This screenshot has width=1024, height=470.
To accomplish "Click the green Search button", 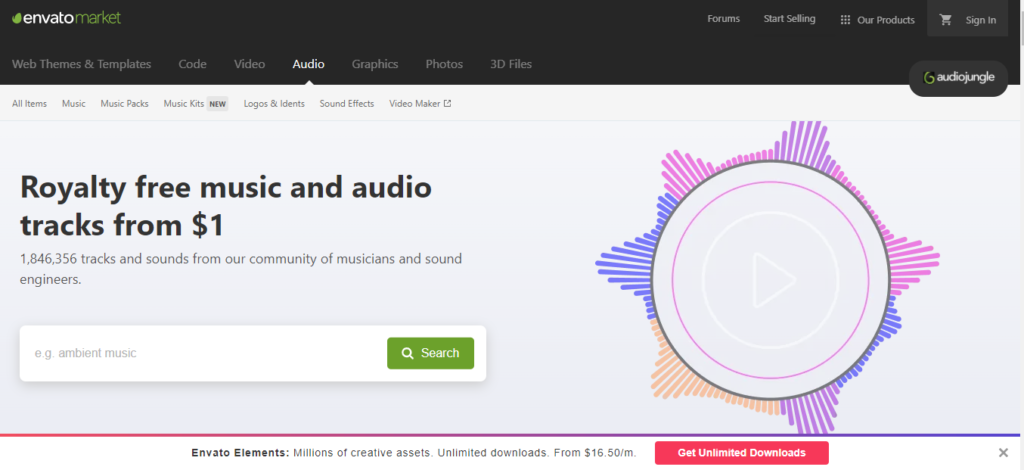I will 430,353.
